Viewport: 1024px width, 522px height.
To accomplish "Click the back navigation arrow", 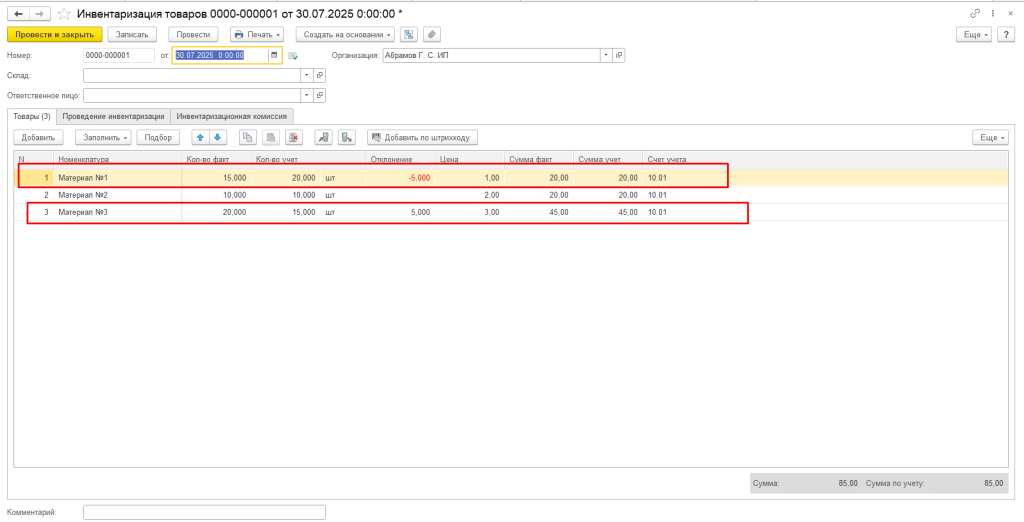I will [18, 14].
